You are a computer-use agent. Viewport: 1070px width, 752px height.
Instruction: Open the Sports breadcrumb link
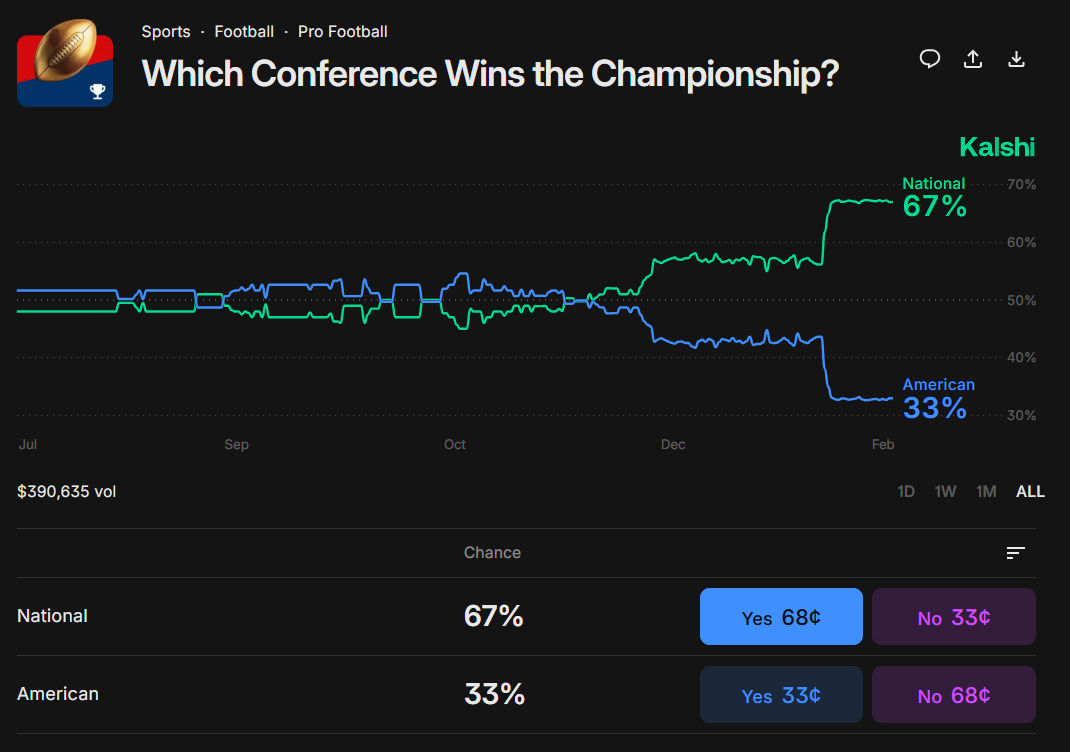[x=166, y=32]
